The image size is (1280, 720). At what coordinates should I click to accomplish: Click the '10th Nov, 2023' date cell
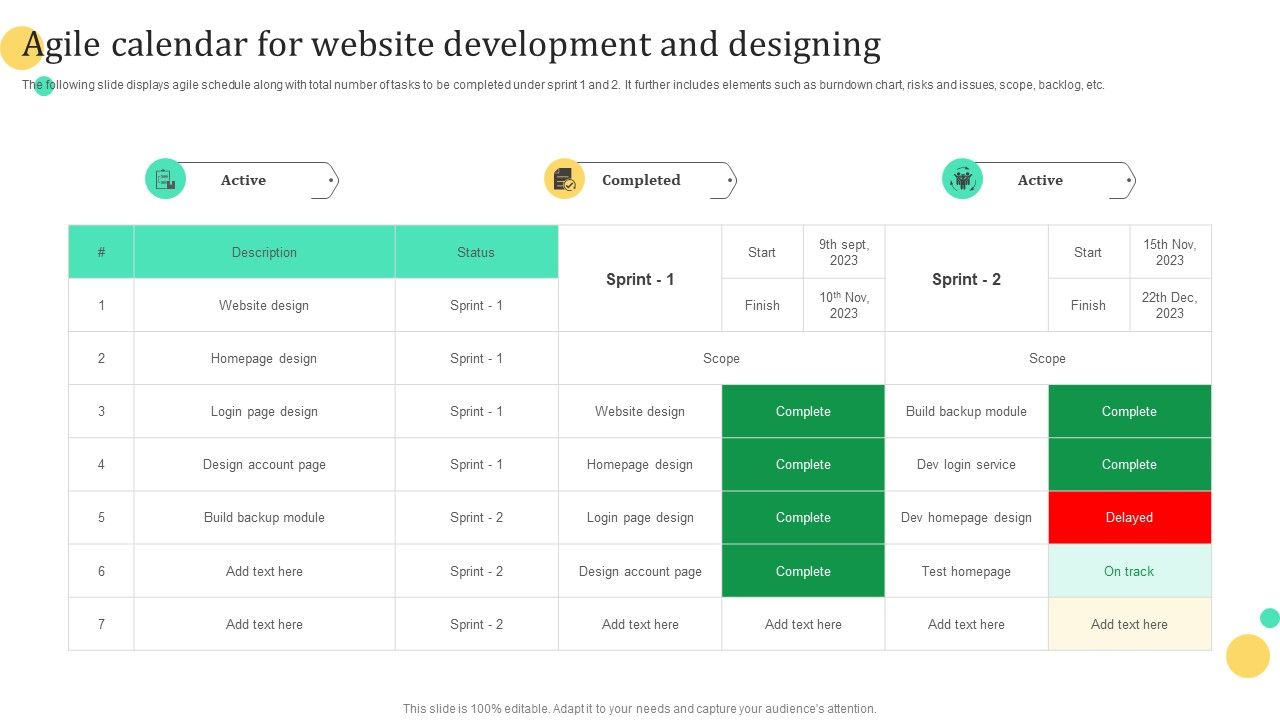coord(844,305)
